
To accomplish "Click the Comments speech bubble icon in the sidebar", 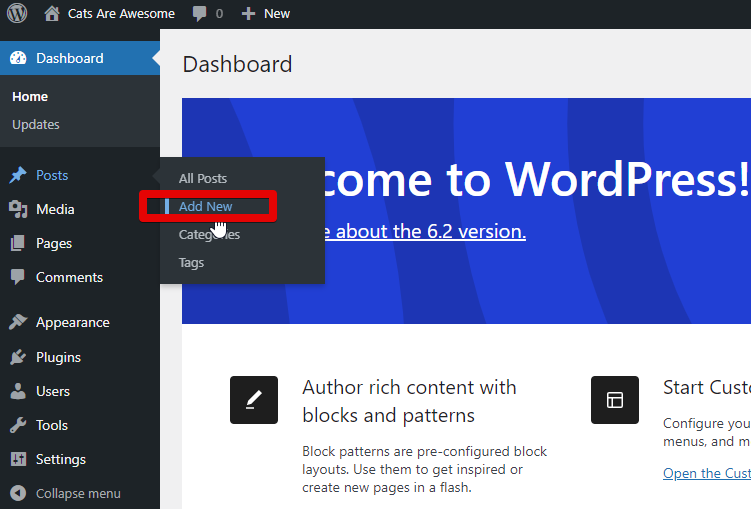I will point(18,277).
